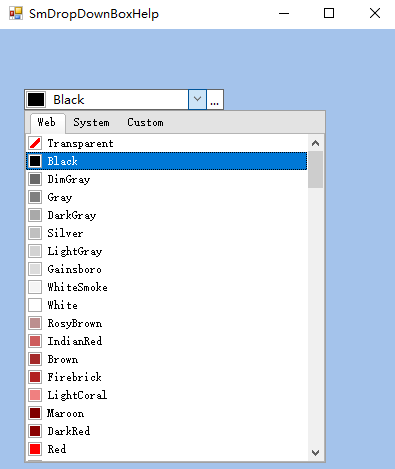The height and width of the screenshot is (469, 395).
Task: Select IndianRed list item
Action: click(x=167, y=341)
